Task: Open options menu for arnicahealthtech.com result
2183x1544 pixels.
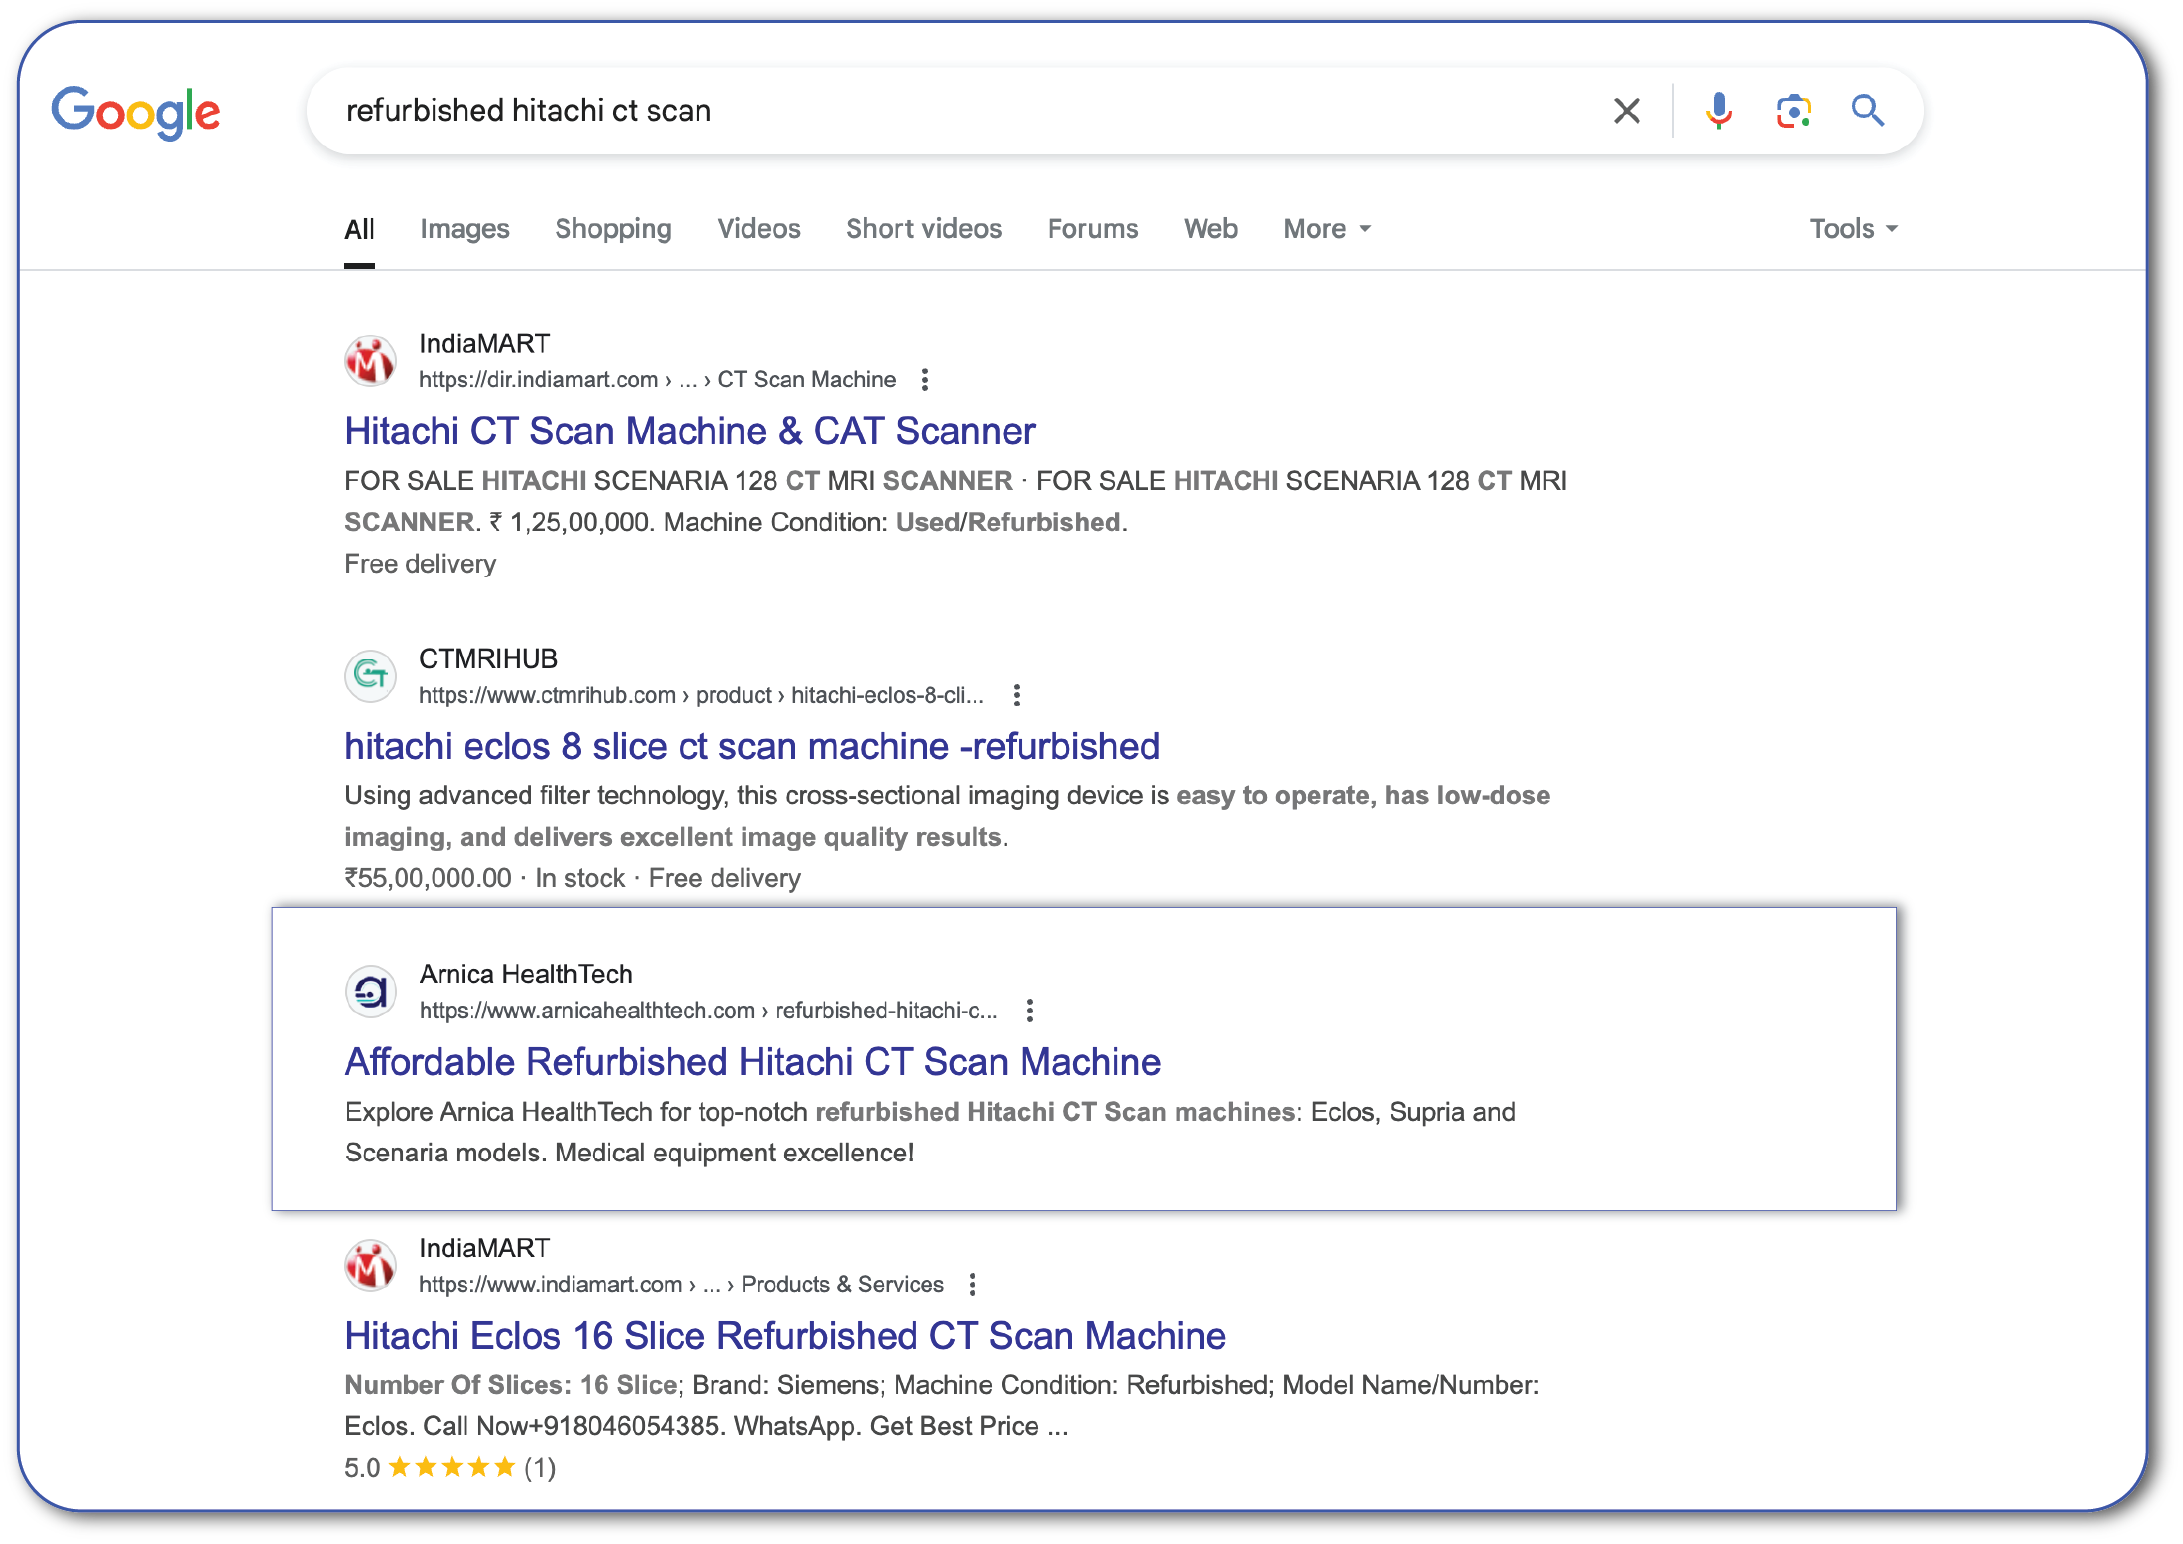Action: coord(1030,1011)
